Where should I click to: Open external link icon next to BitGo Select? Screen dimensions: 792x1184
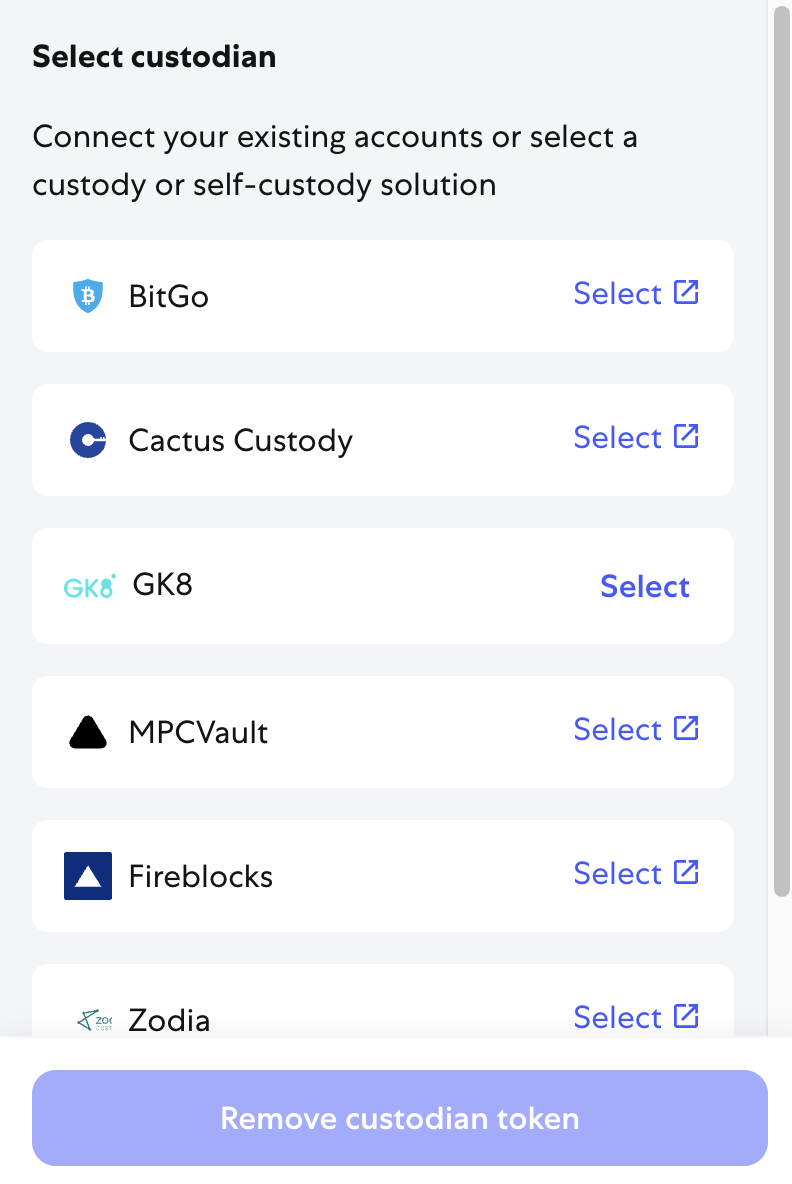point(686,292)
